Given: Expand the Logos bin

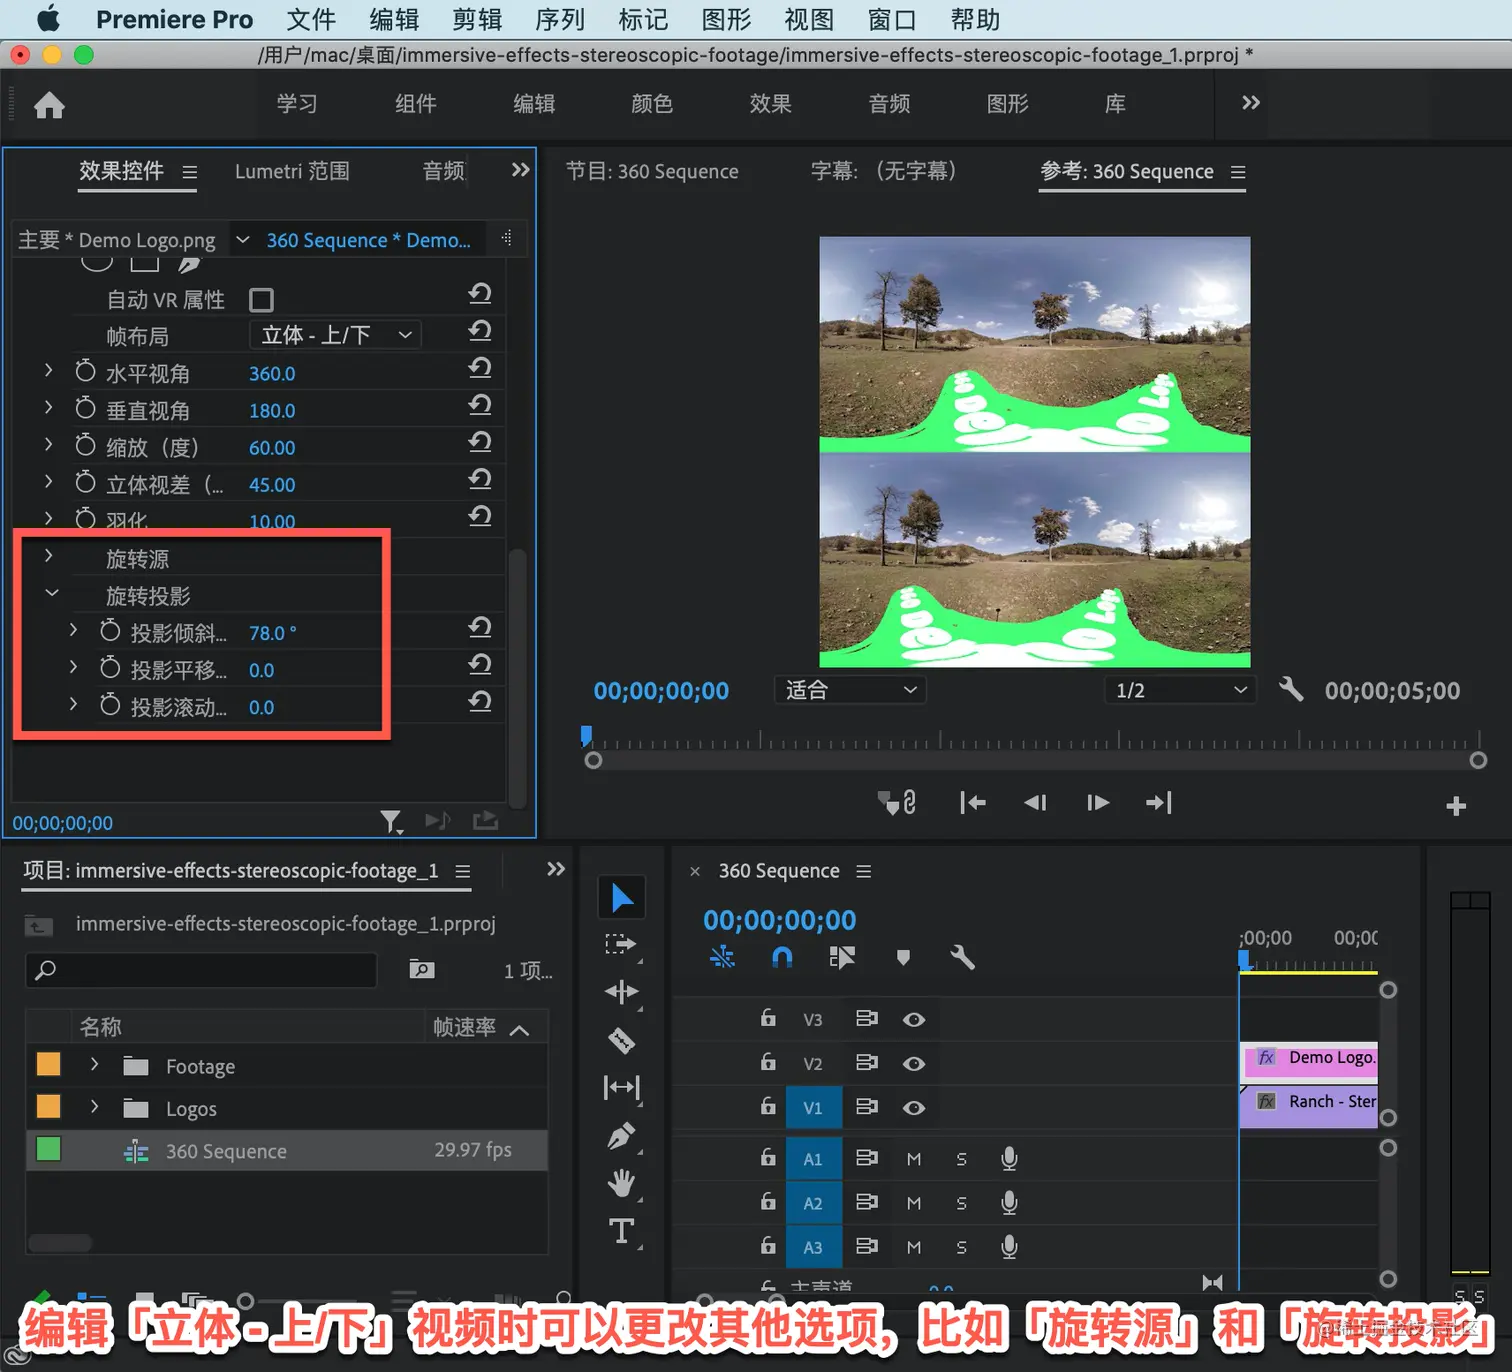Looking at the screenshot, I should (94, 1107).
